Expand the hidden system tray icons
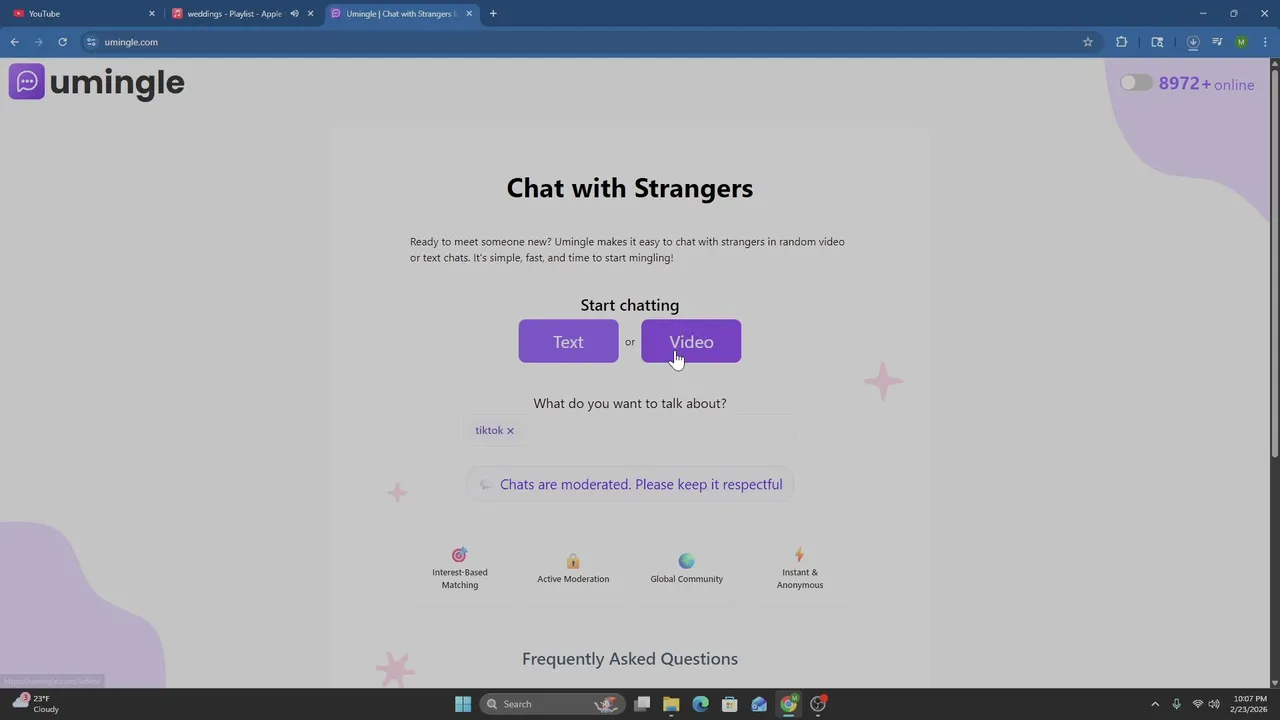 1155,704
